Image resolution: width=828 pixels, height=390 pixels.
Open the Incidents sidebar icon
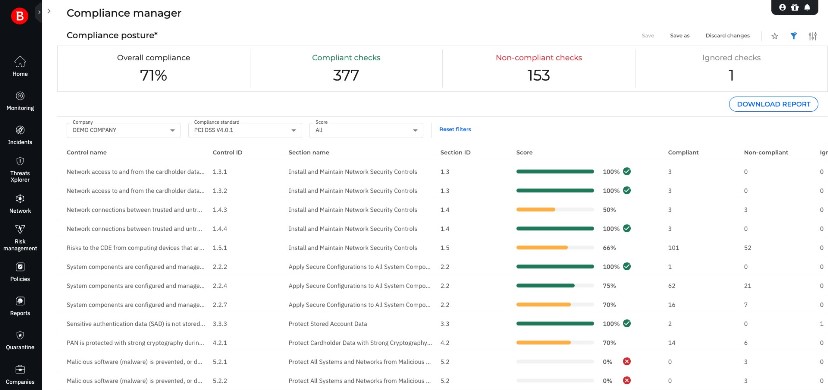(20, 135)
